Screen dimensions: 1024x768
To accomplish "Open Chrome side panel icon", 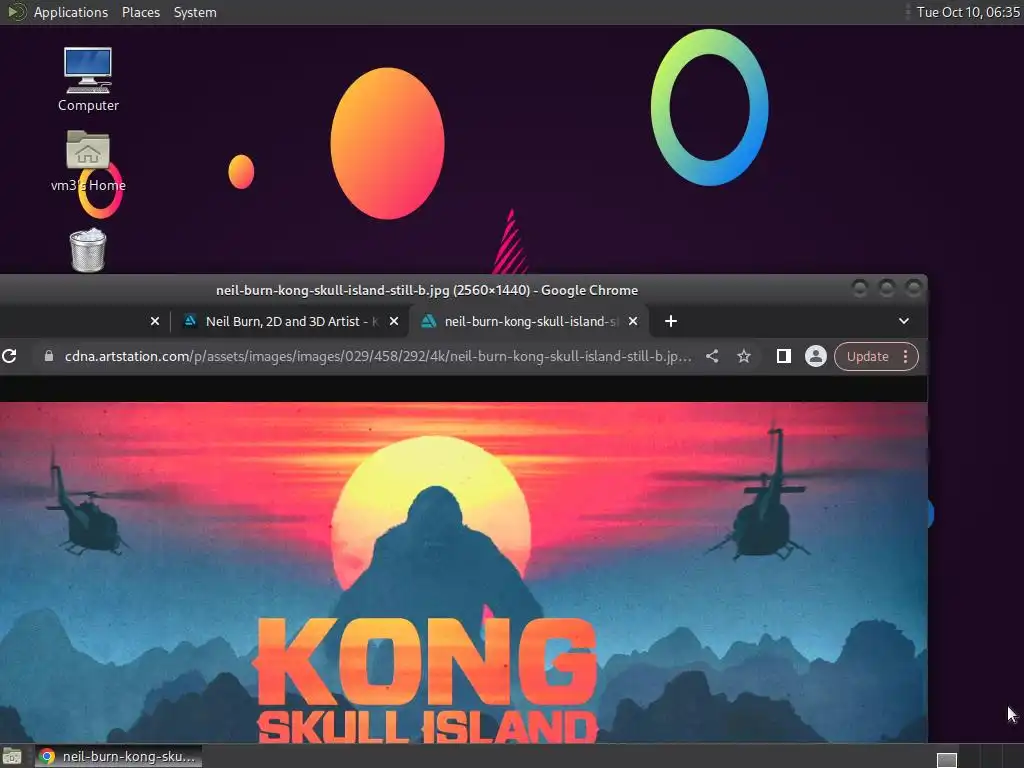I will click(784, 356).
